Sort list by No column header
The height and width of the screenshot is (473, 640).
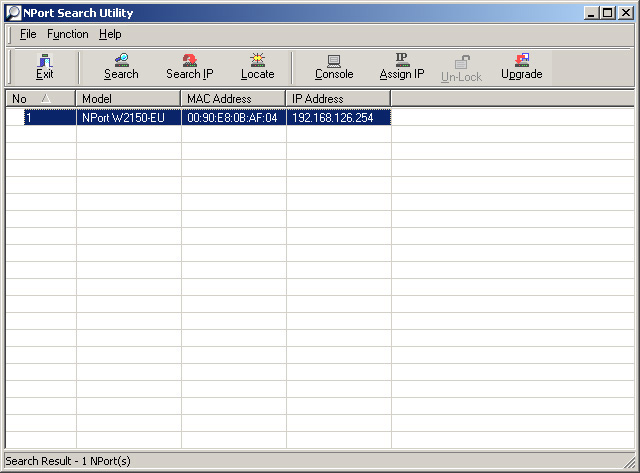[x=40, y=99]
